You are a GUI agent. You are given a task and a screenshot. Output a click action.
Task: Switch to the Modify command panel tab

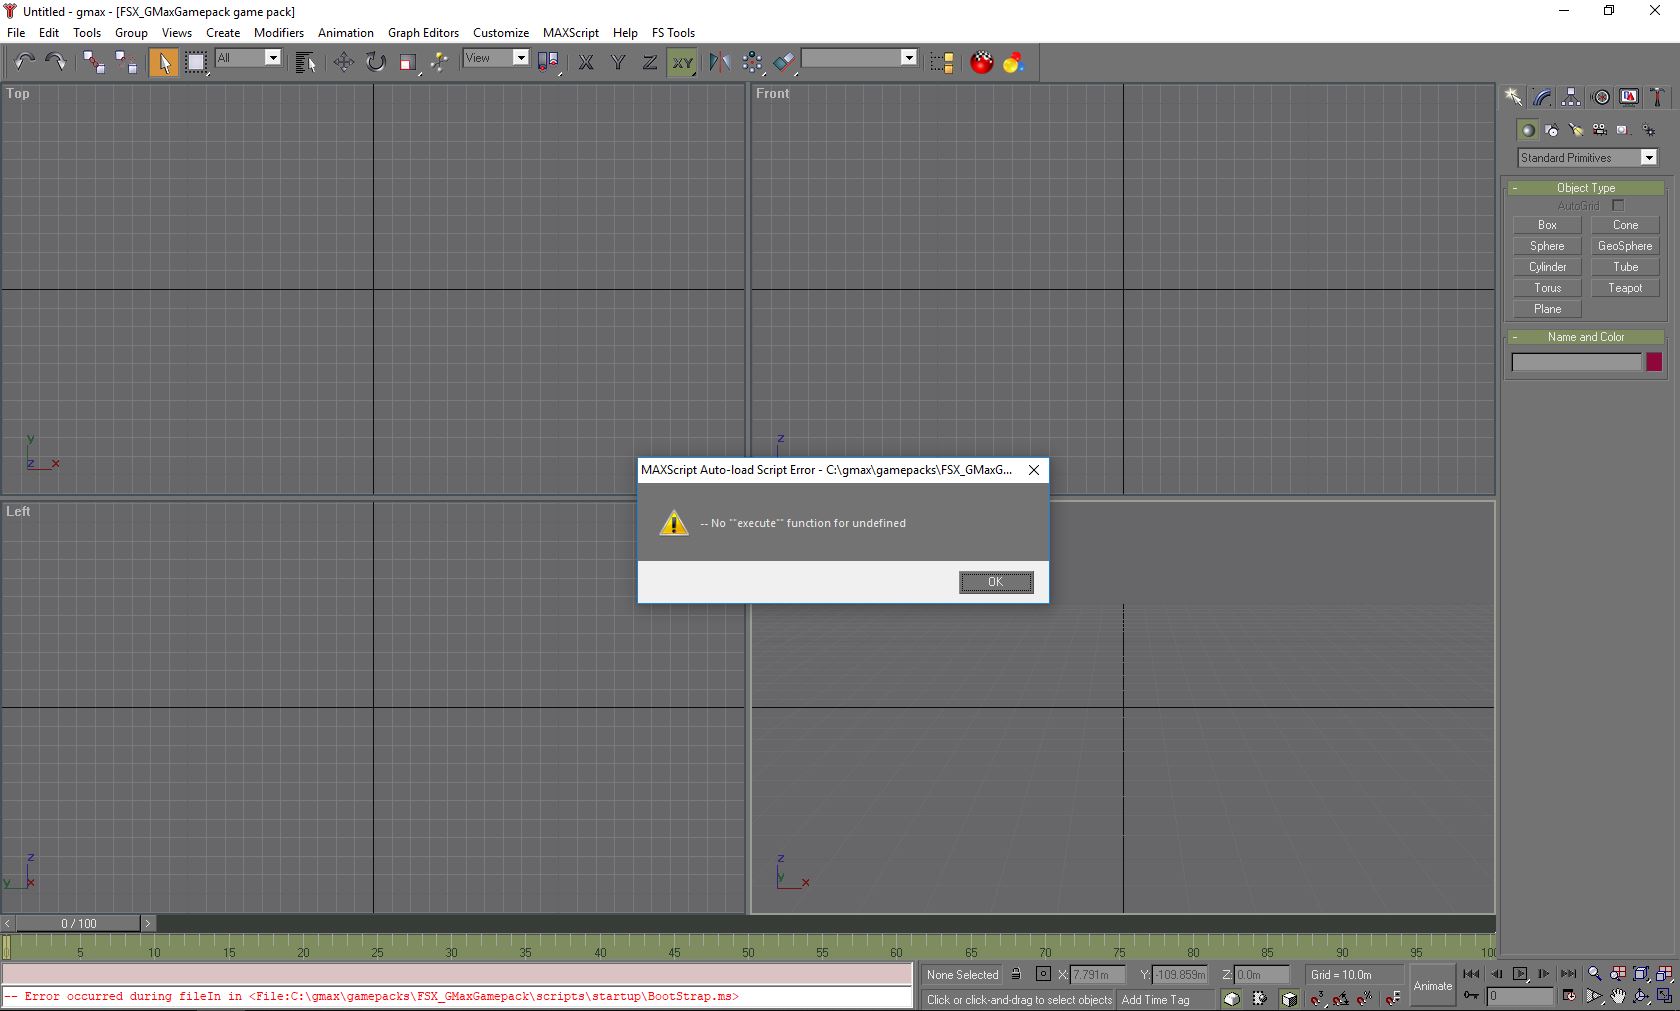click(1542, 97)
